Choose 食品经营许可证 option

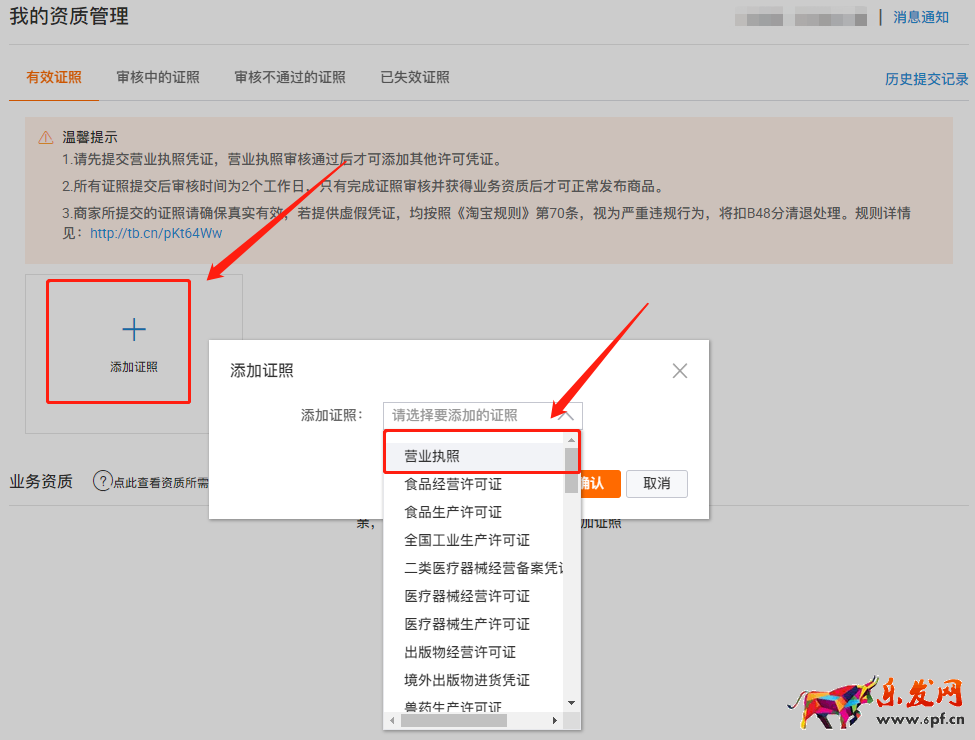453,484
